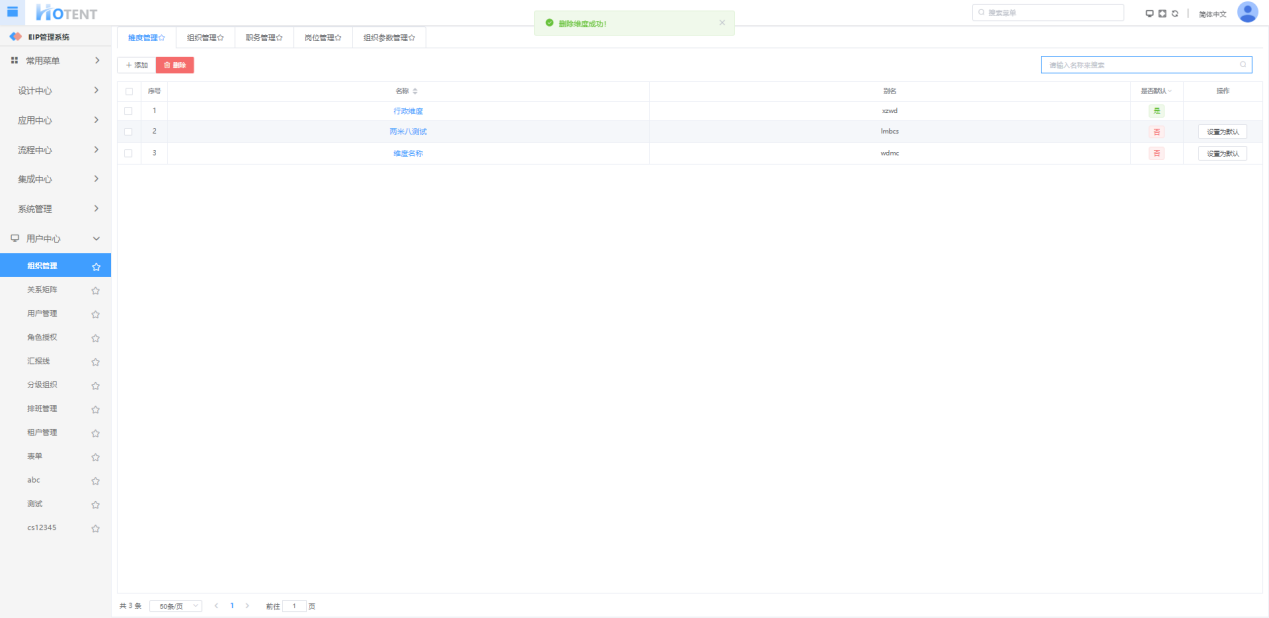Focus the 搜索菜单 search field

pos(1048,13)
